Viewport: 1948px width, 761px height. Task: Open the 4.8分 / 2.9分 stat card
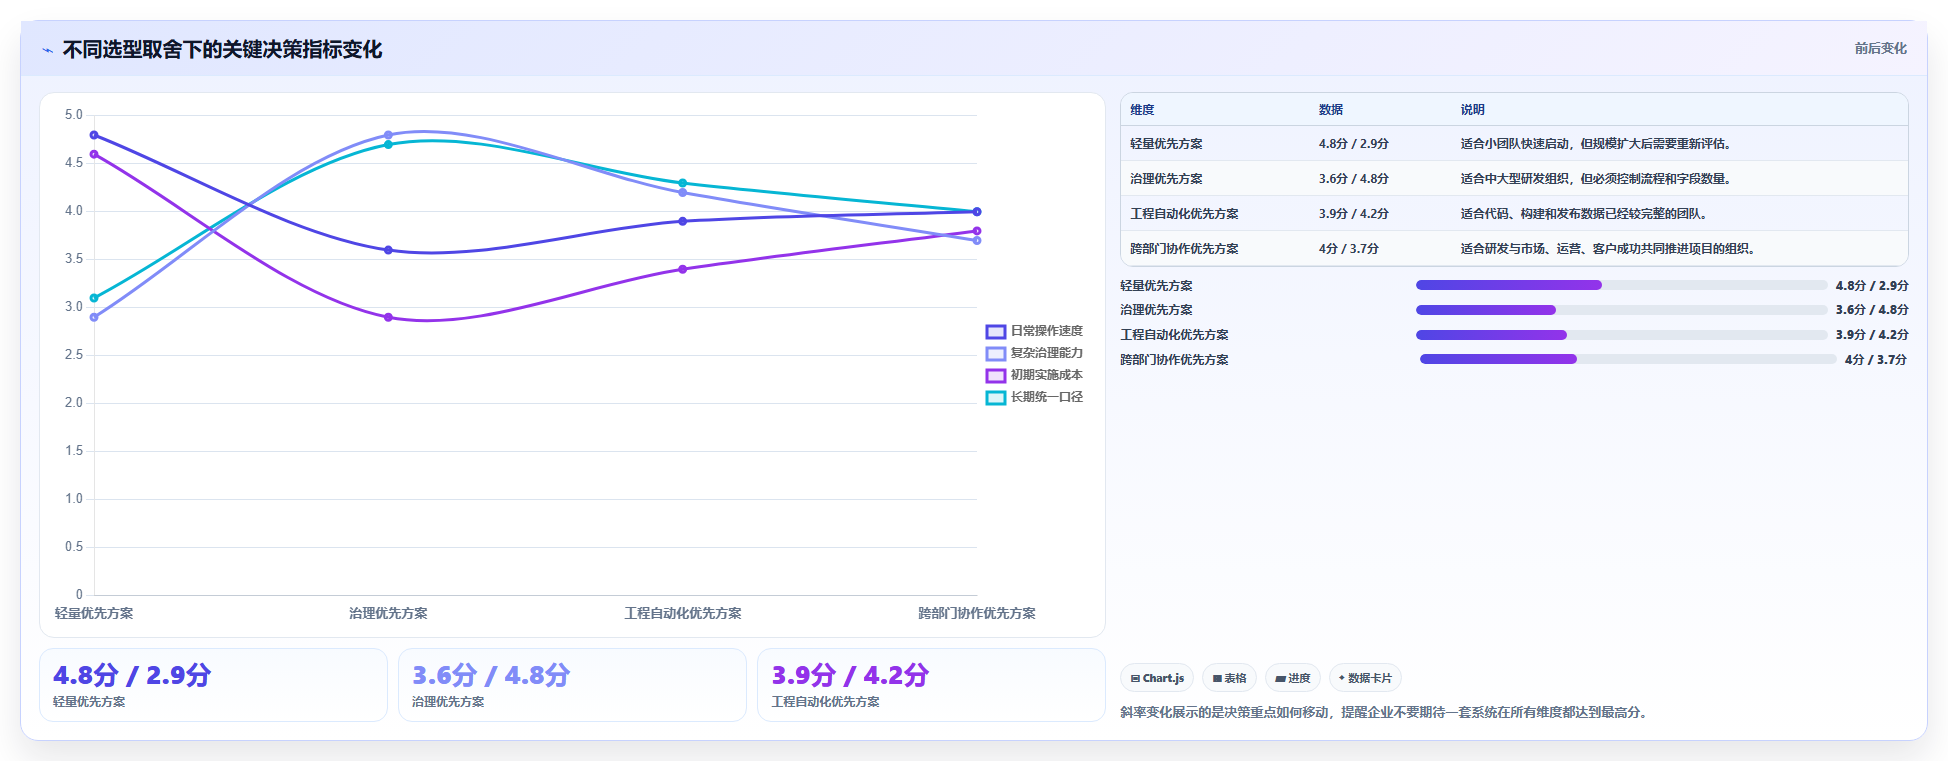click(x=213, y=685)
